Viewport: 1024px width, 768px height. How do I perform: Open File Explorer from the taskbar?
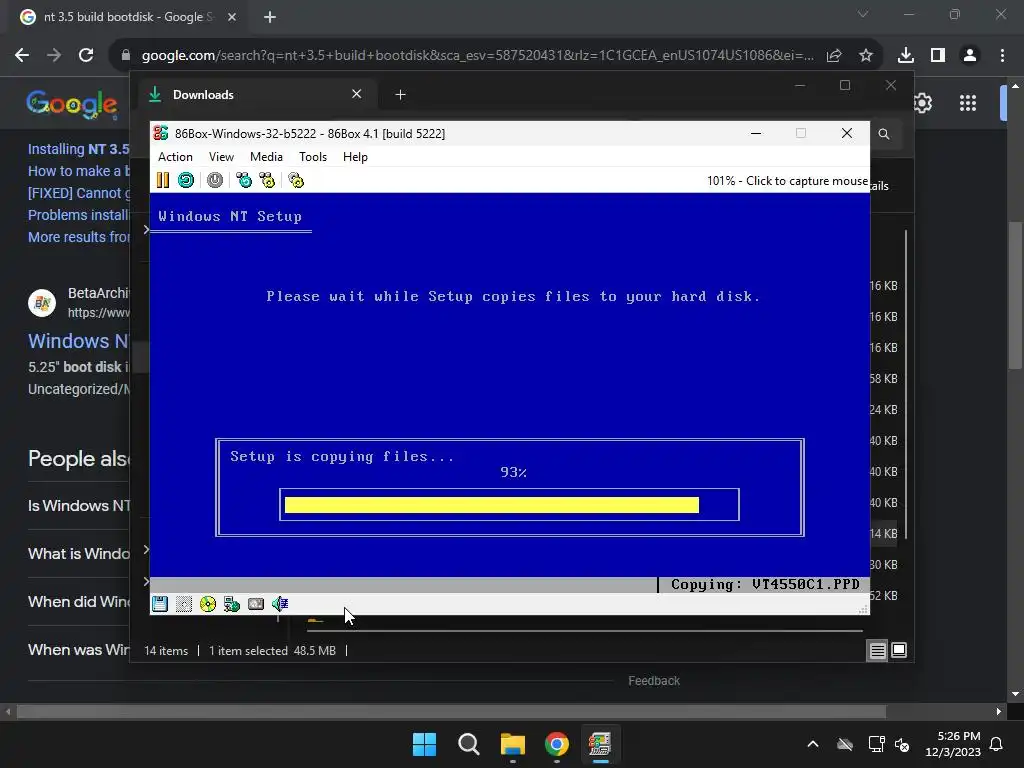click(x=513, y=744)
